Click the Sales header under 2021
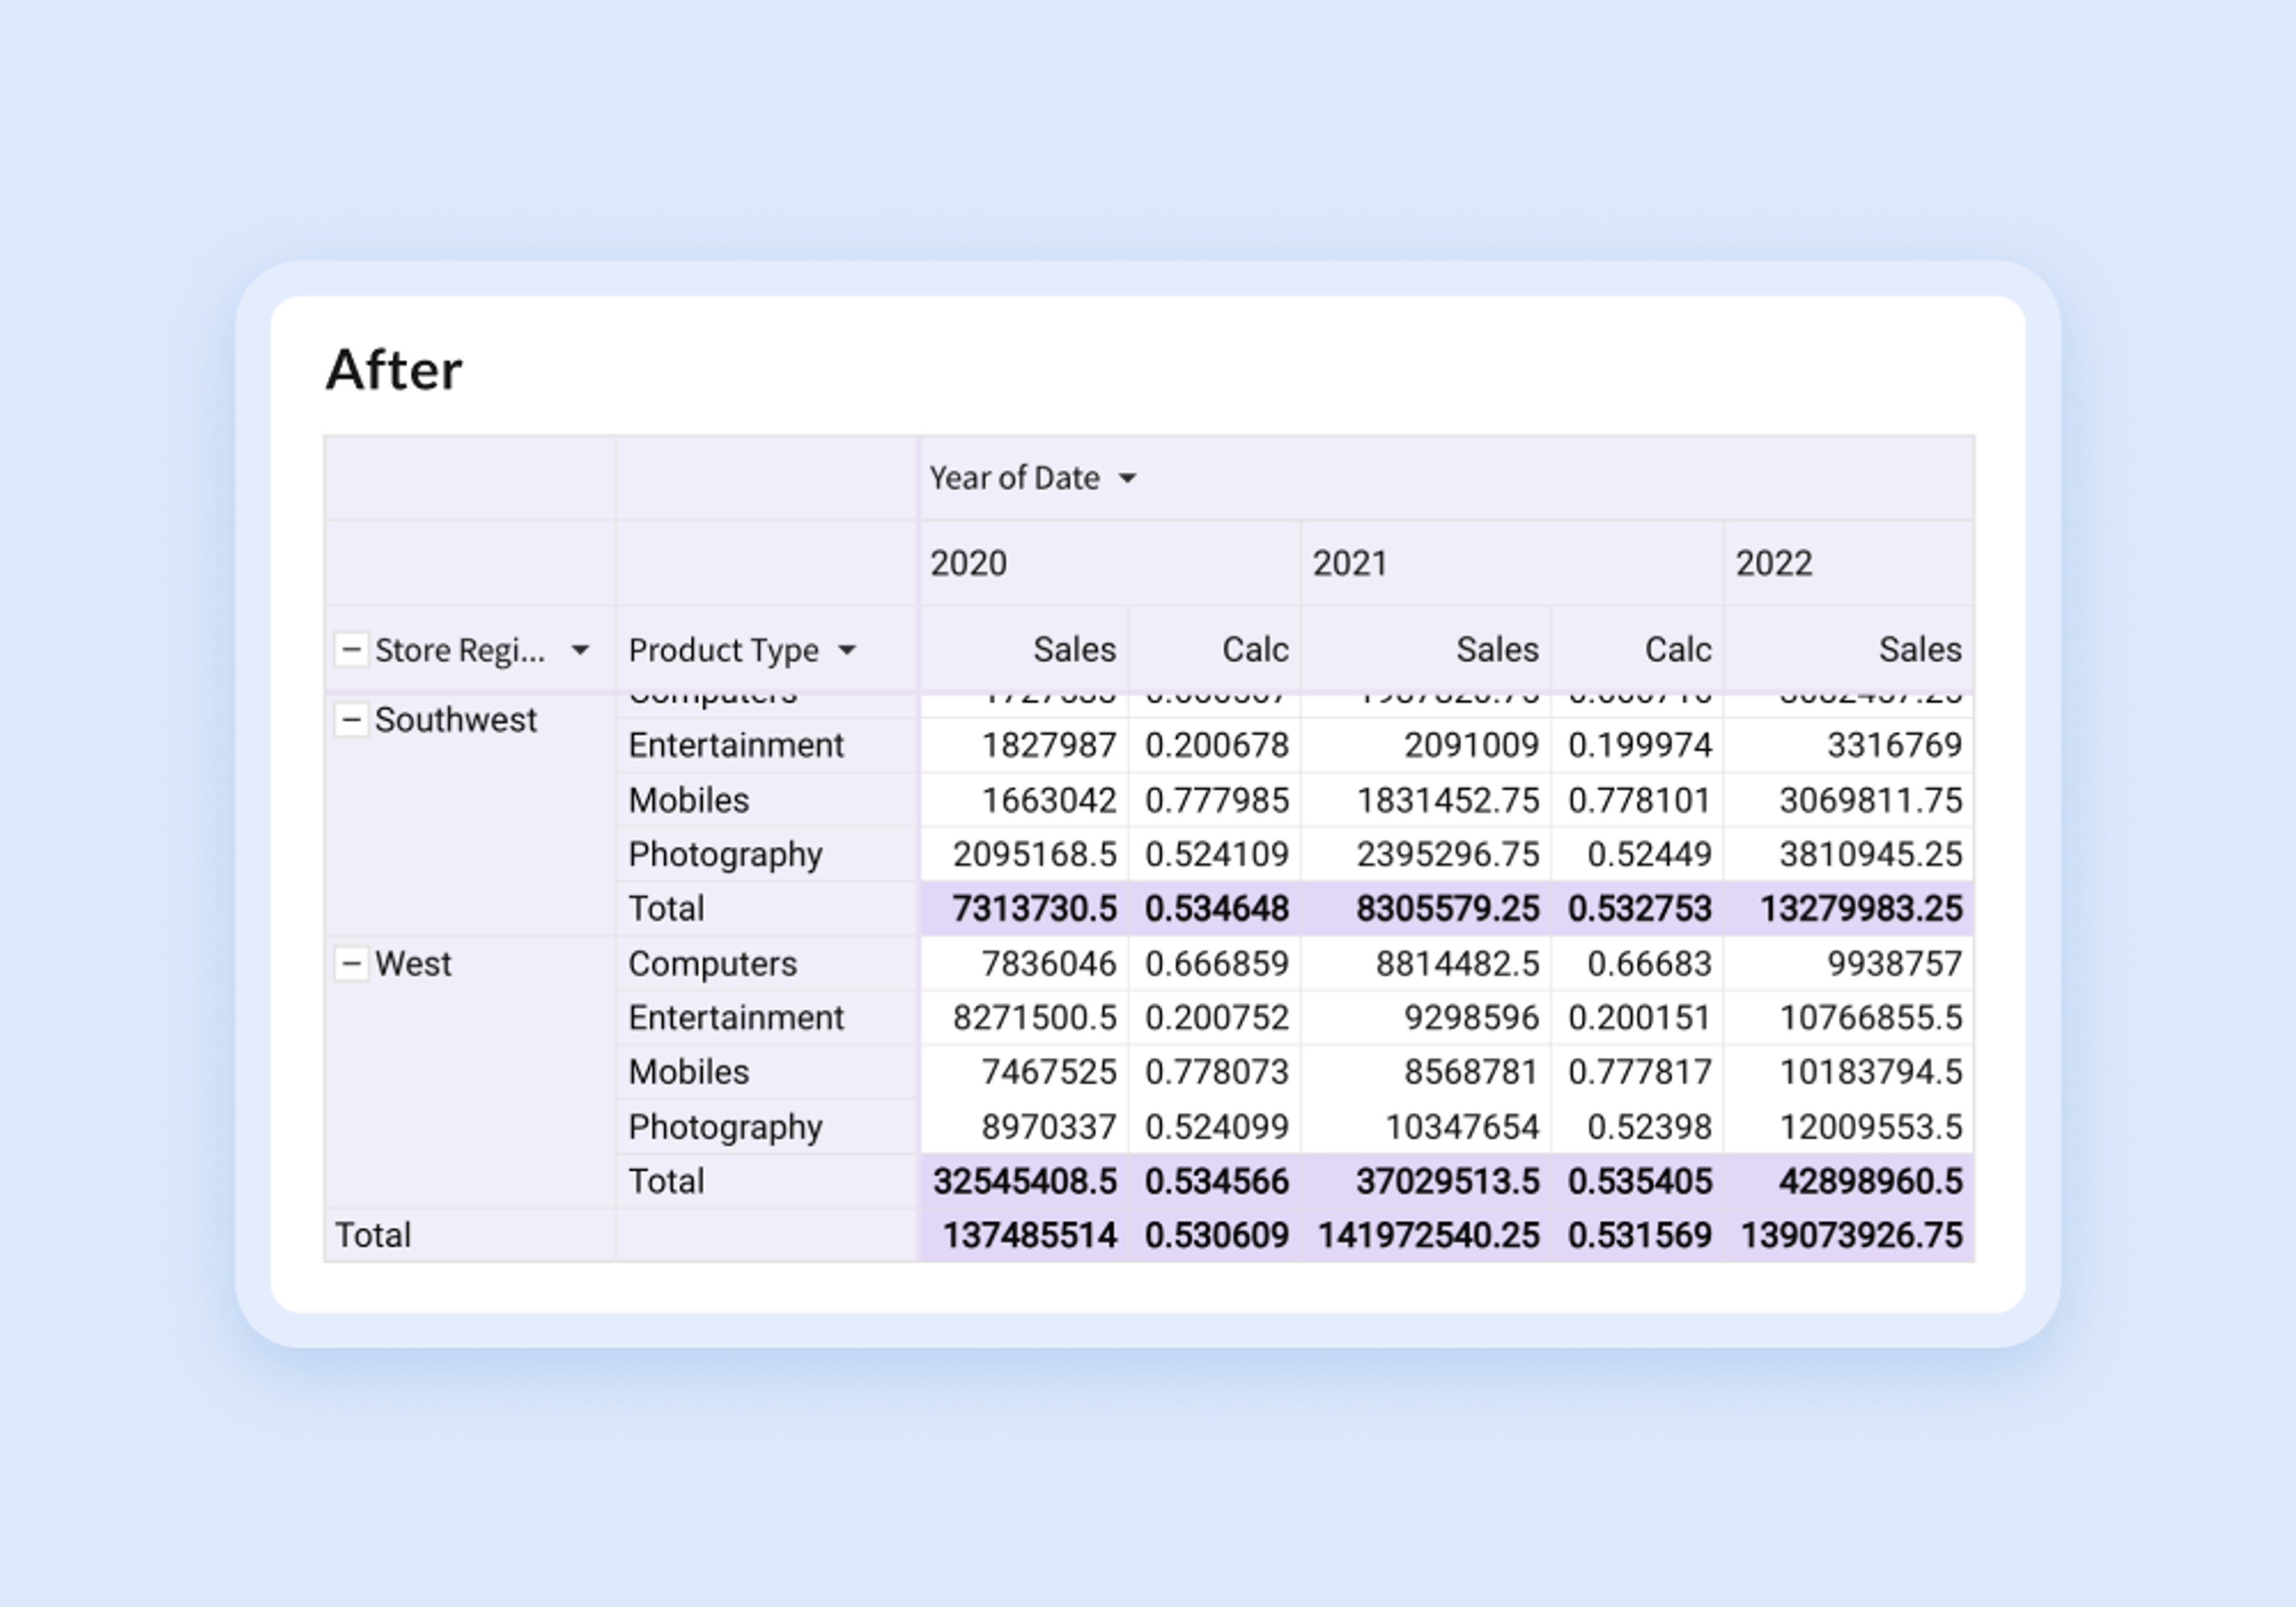The height and width of the screenshot is (1607, 2296). 1497,650
